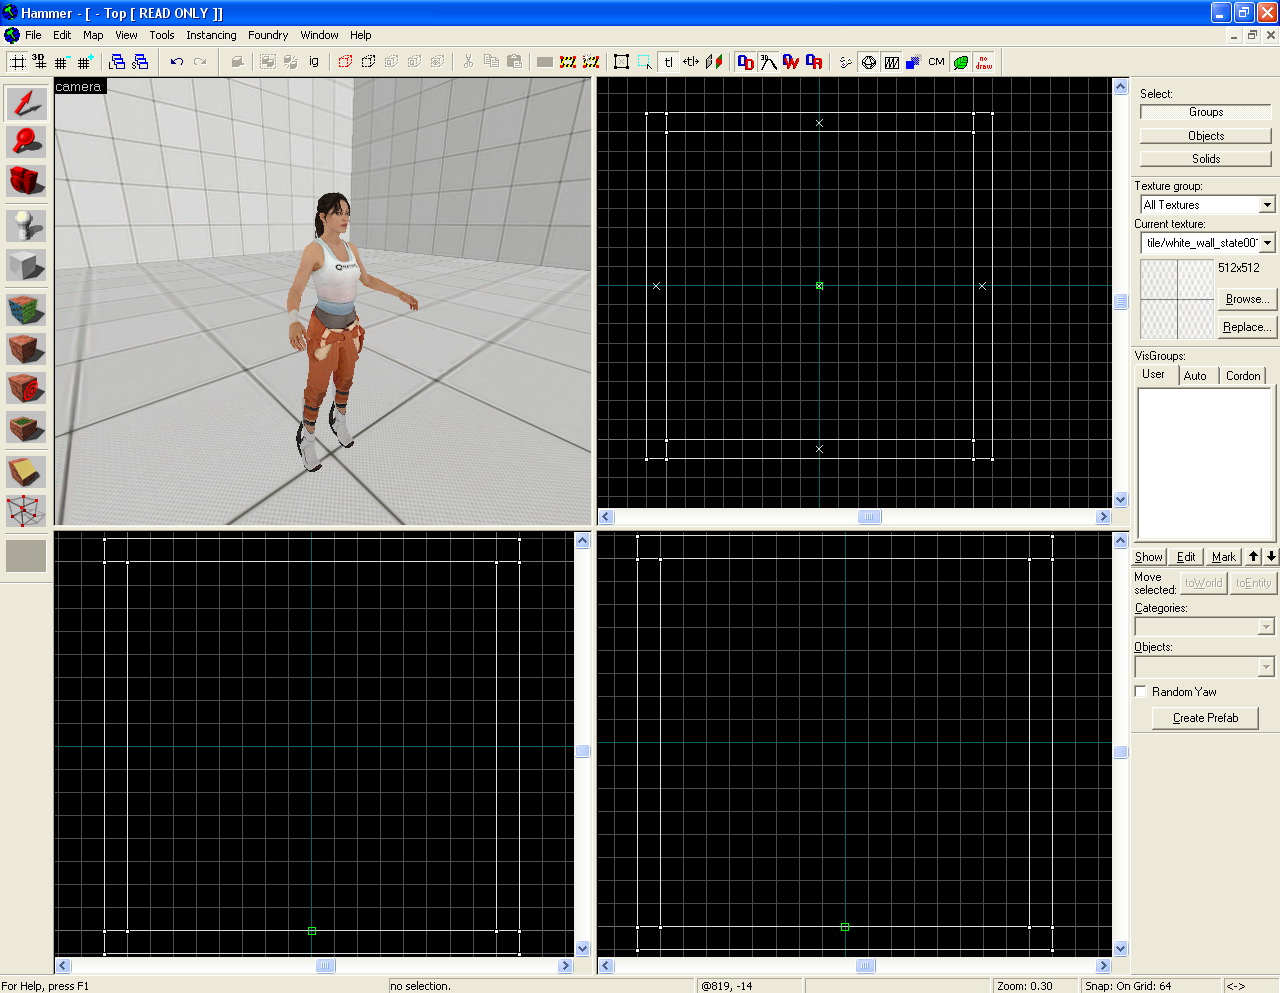
Task: Select the Vertex manipulation tool
Action: click(x=26, y=511)
